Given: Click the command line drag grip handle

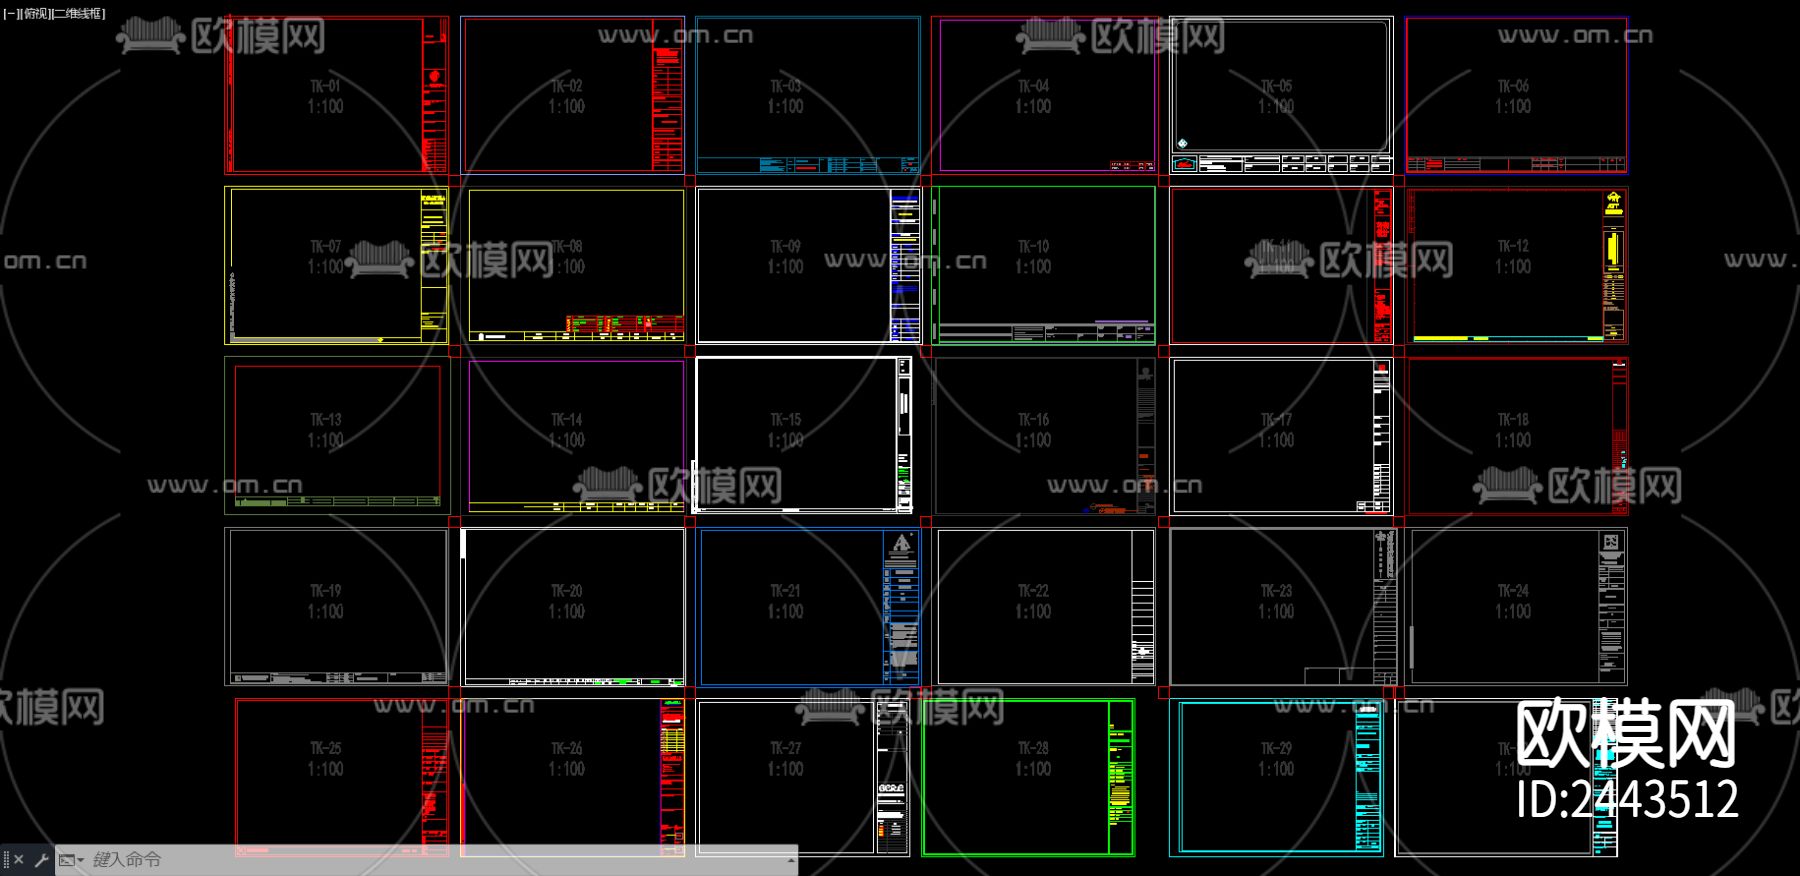Looking at the screenshot, I should coord(5,860).
